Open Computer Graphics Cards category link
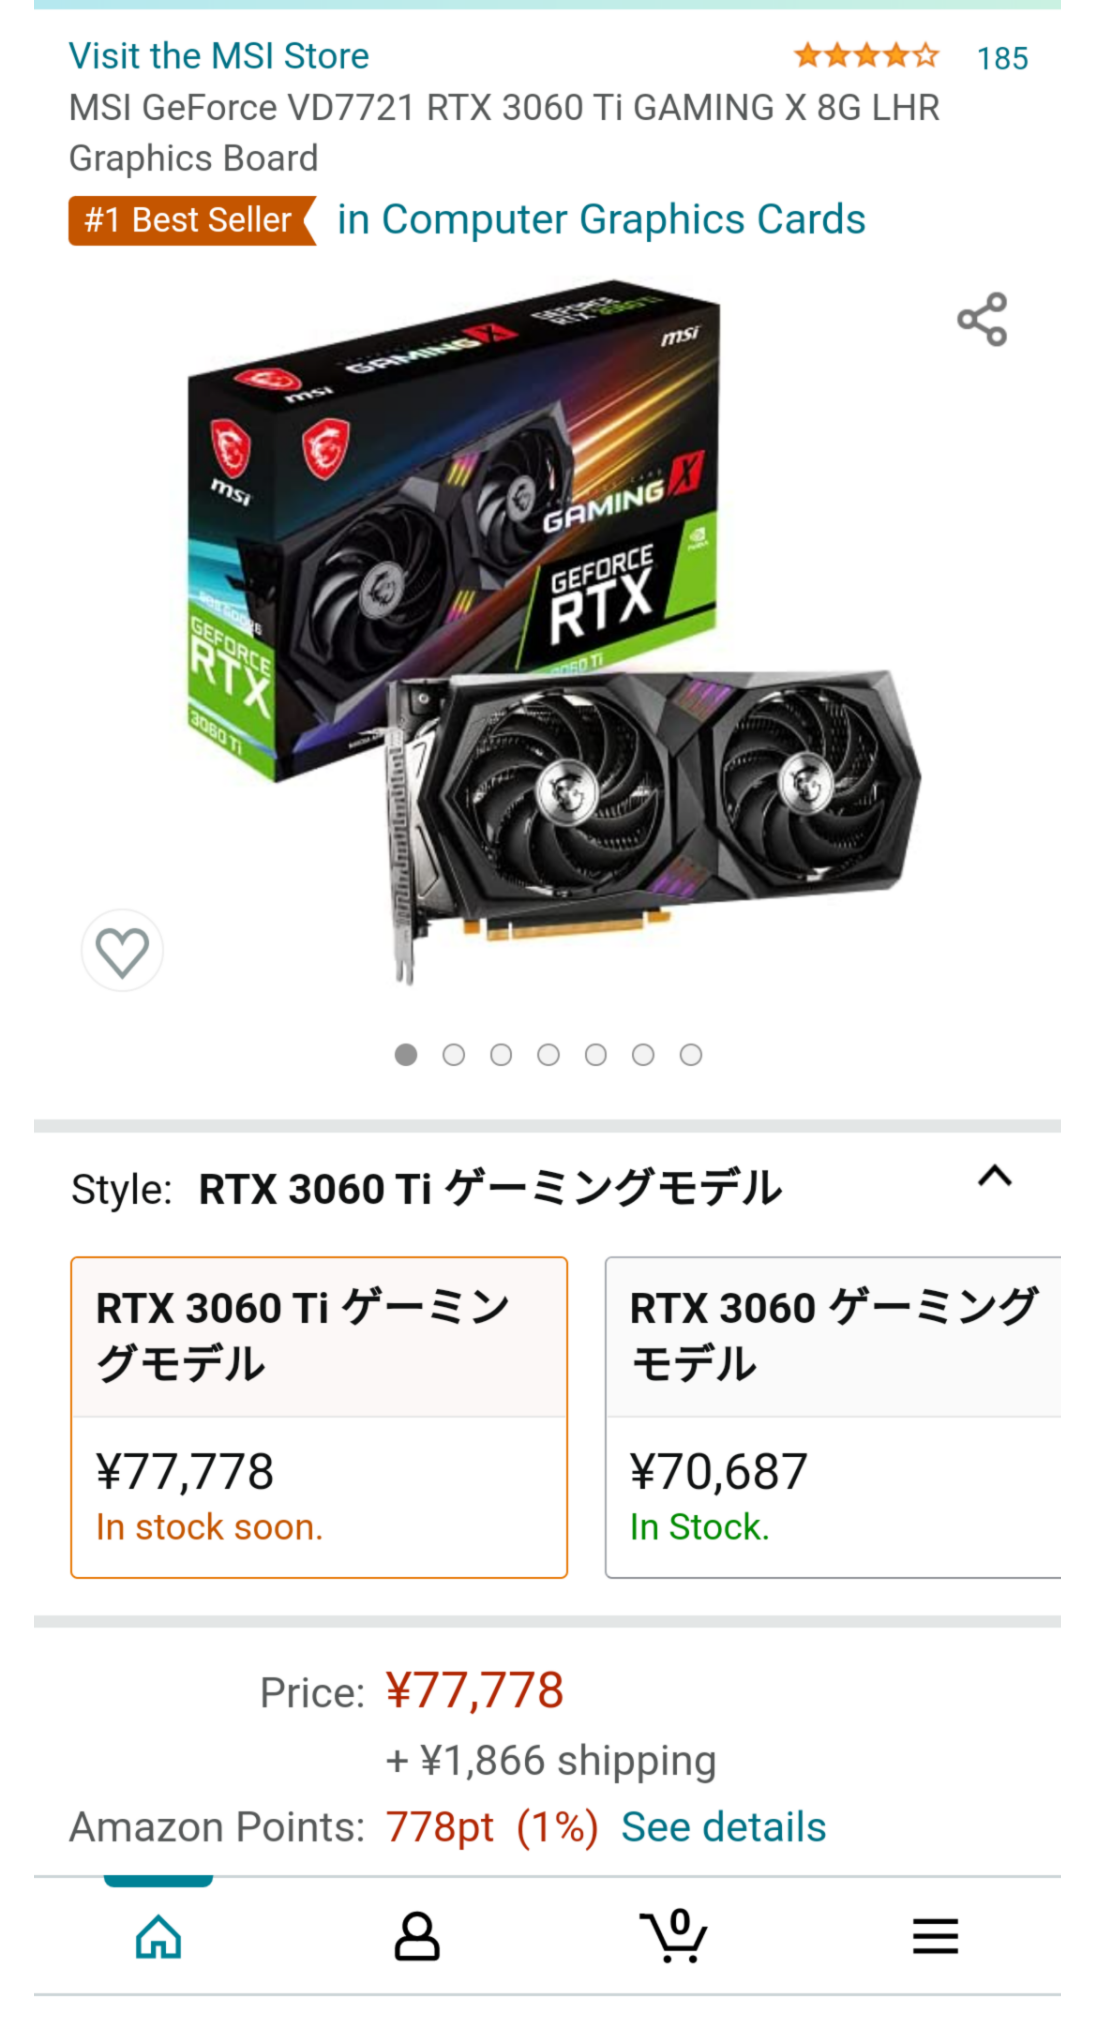1096x2017 pixels. pyautogui.click(x=601, y=220)
